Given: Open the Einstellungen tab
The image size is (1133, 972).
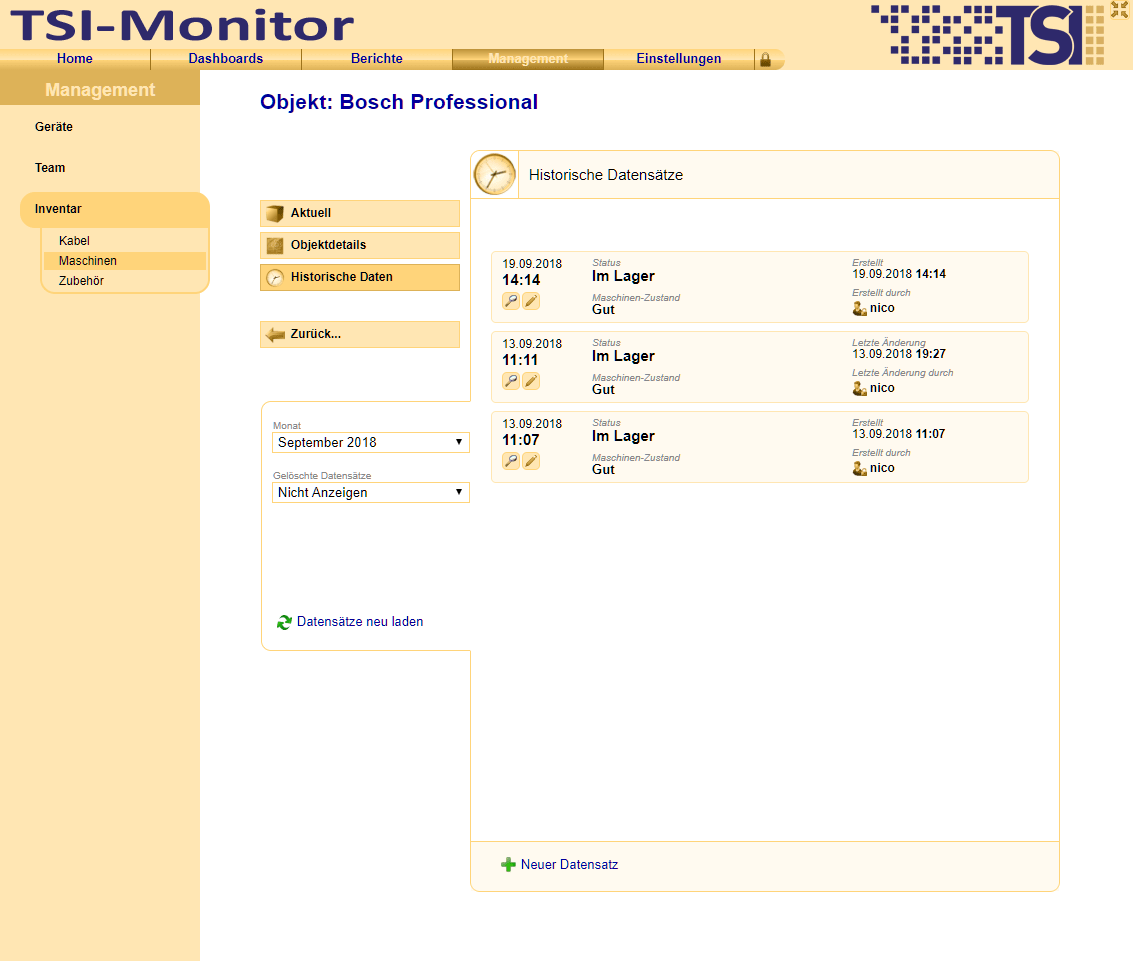Looking at the screenshot, I should coord(678,59).
